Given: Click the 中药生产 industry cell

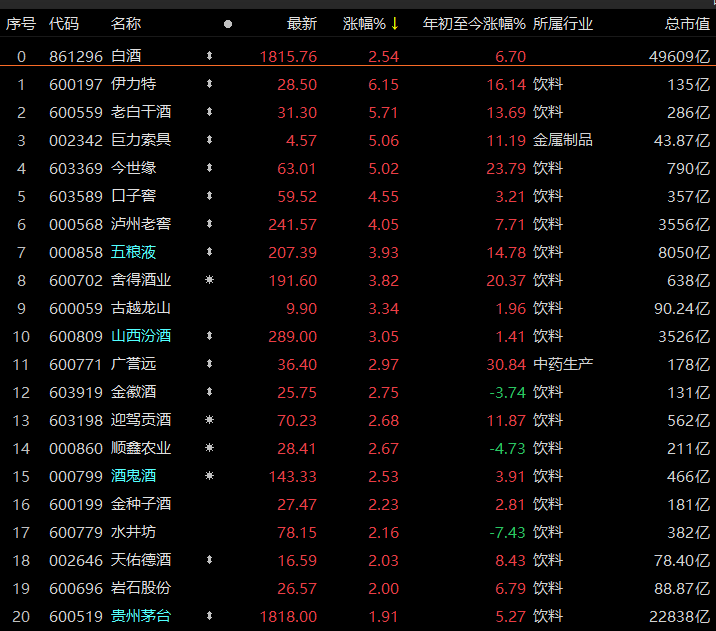Looking at the screenshot, I should 563,364.
